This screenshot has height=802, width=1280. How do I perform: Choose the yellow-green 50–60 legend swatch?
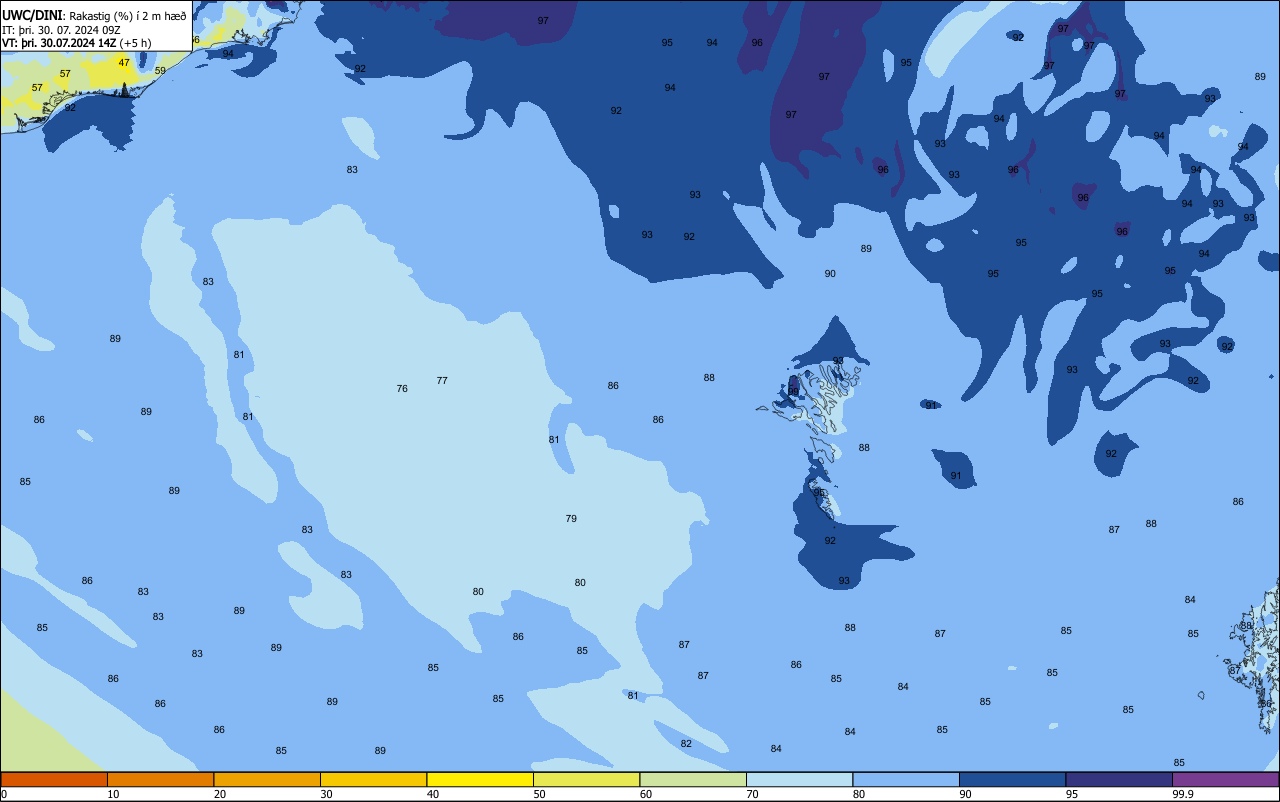pos(586,779)
